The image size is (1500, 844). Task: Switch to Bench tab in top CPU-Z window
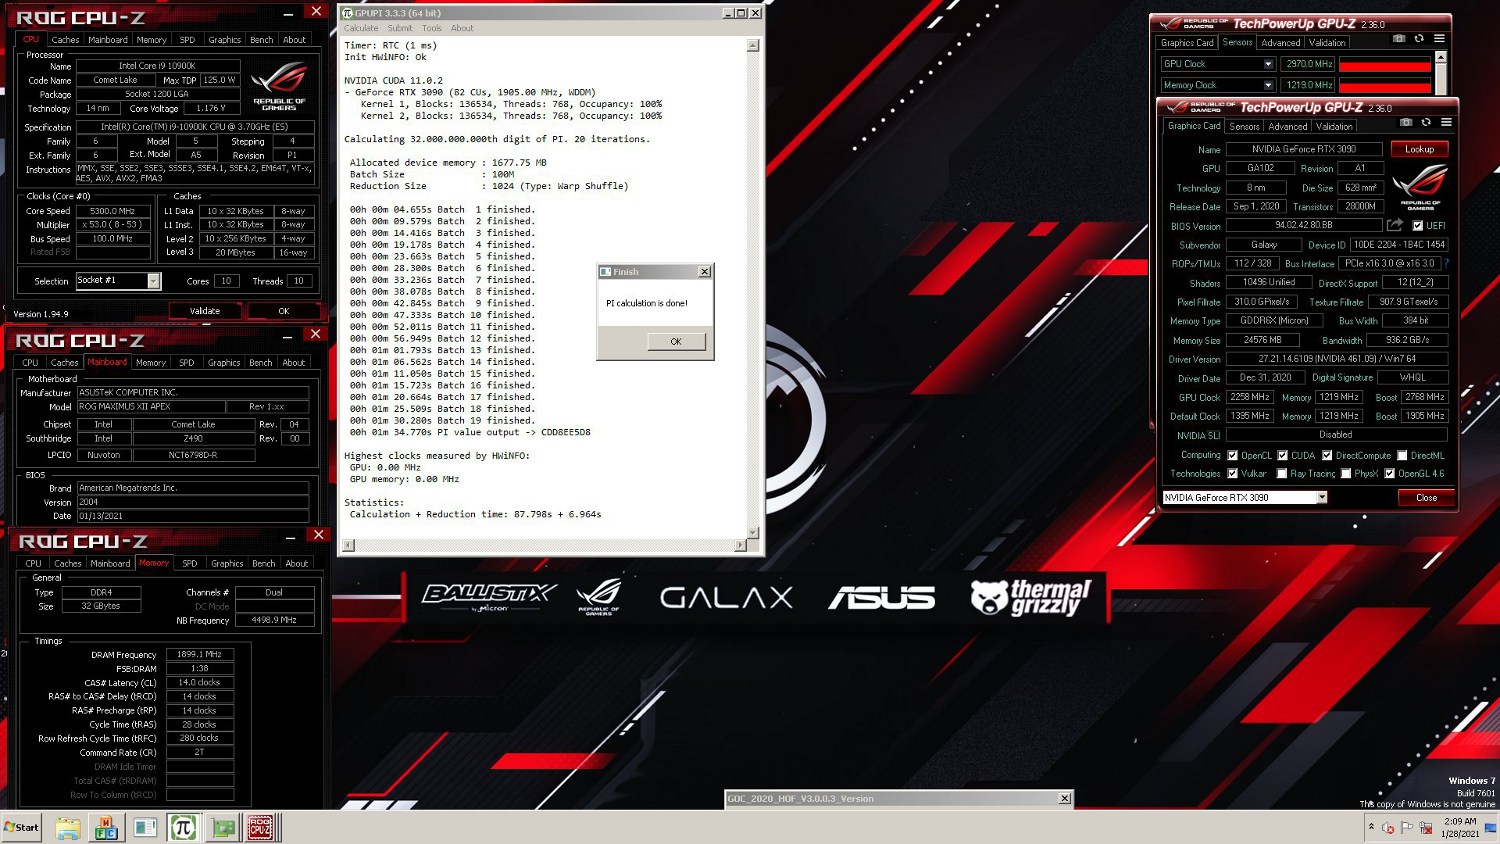pos(262,40)
